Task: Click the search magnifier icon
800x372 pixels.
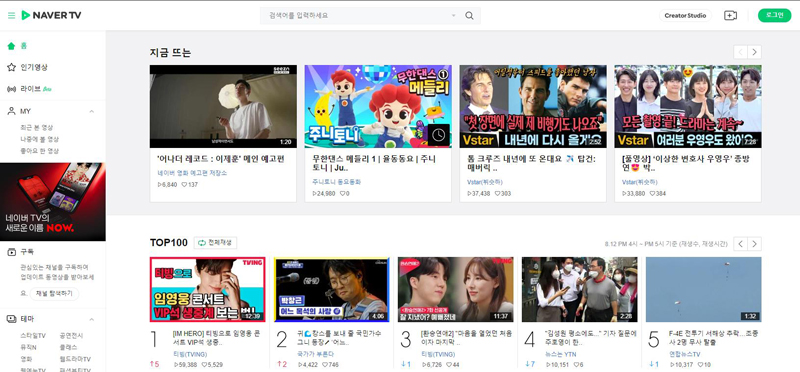Action: click(x=469, y=16)
